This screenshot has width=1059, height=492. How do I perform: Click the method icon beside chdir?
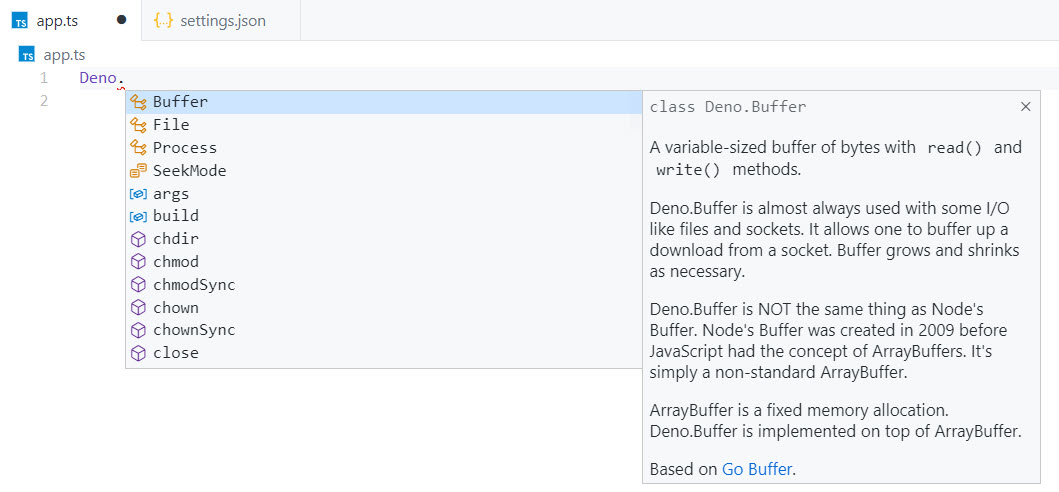(x=138, y=239)
